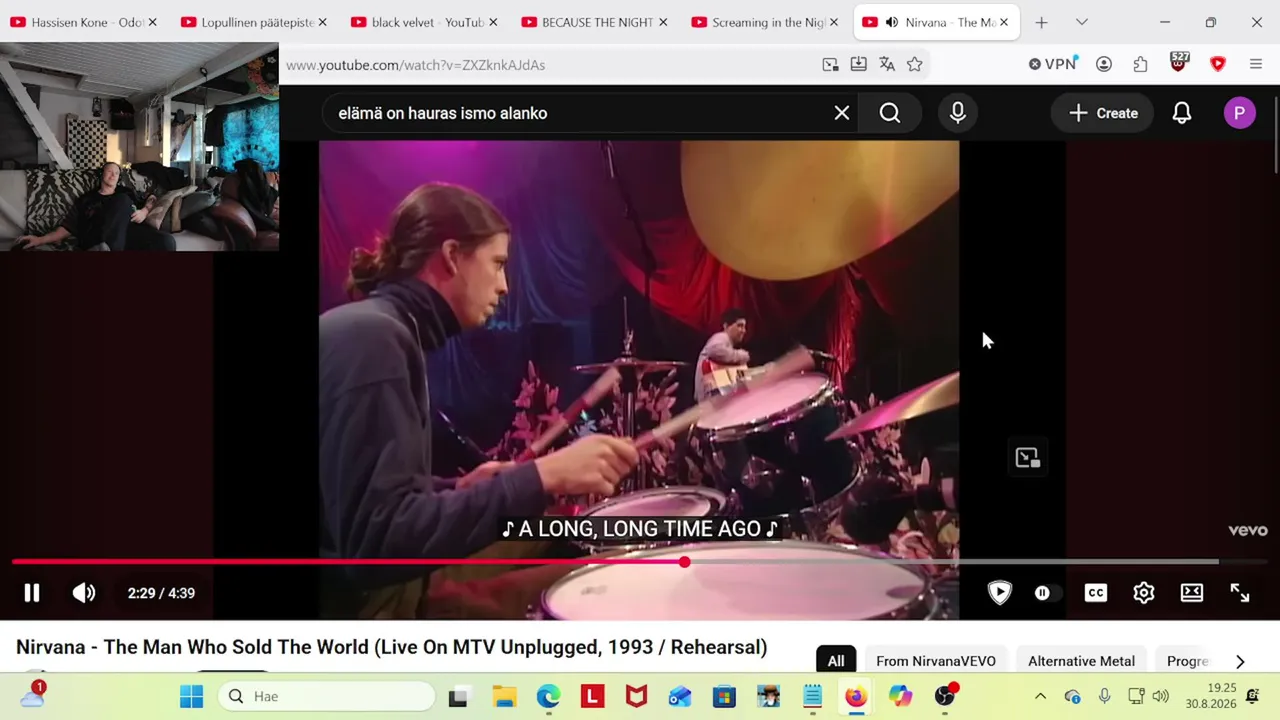The width and height of the screenshot is (1280, 720).
Task: Select the Nirvana - The Man tab
Action: click(x=937, y=22)
